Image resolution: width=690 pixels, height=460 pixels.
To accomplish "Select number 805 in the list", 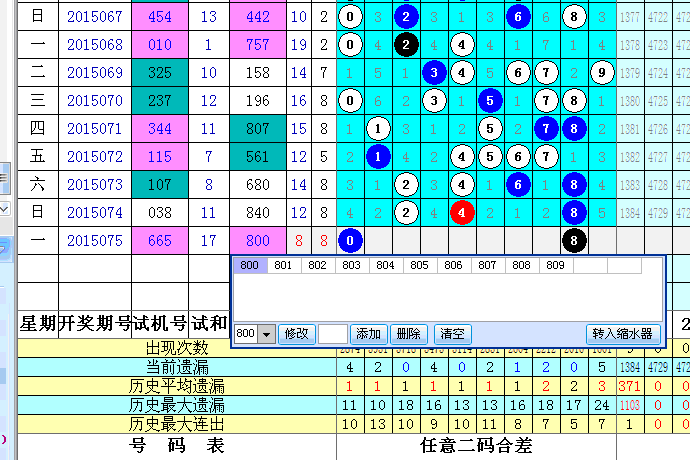I will pos(419,266).
